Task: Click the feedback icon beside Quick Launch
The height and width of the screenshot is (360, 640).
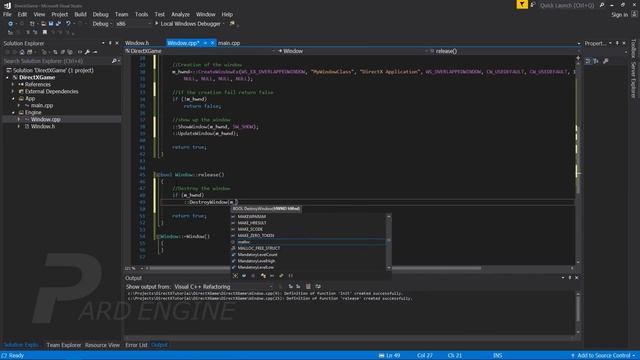Action: tap(533, 5)
